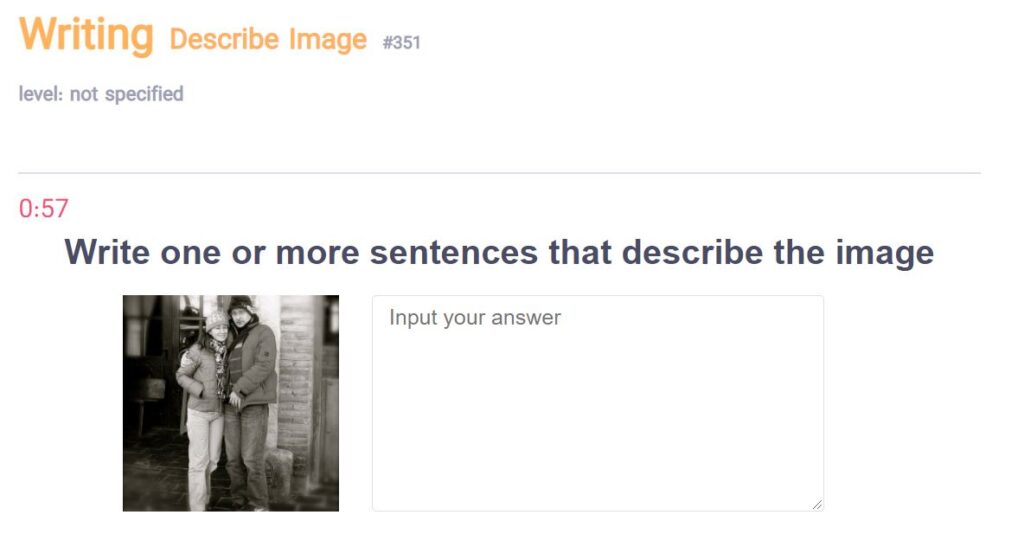The width and height of the screenshot is (1024, 560).
Task: Click the word 'Image' in the orange title
Action: tap(327, 39)
